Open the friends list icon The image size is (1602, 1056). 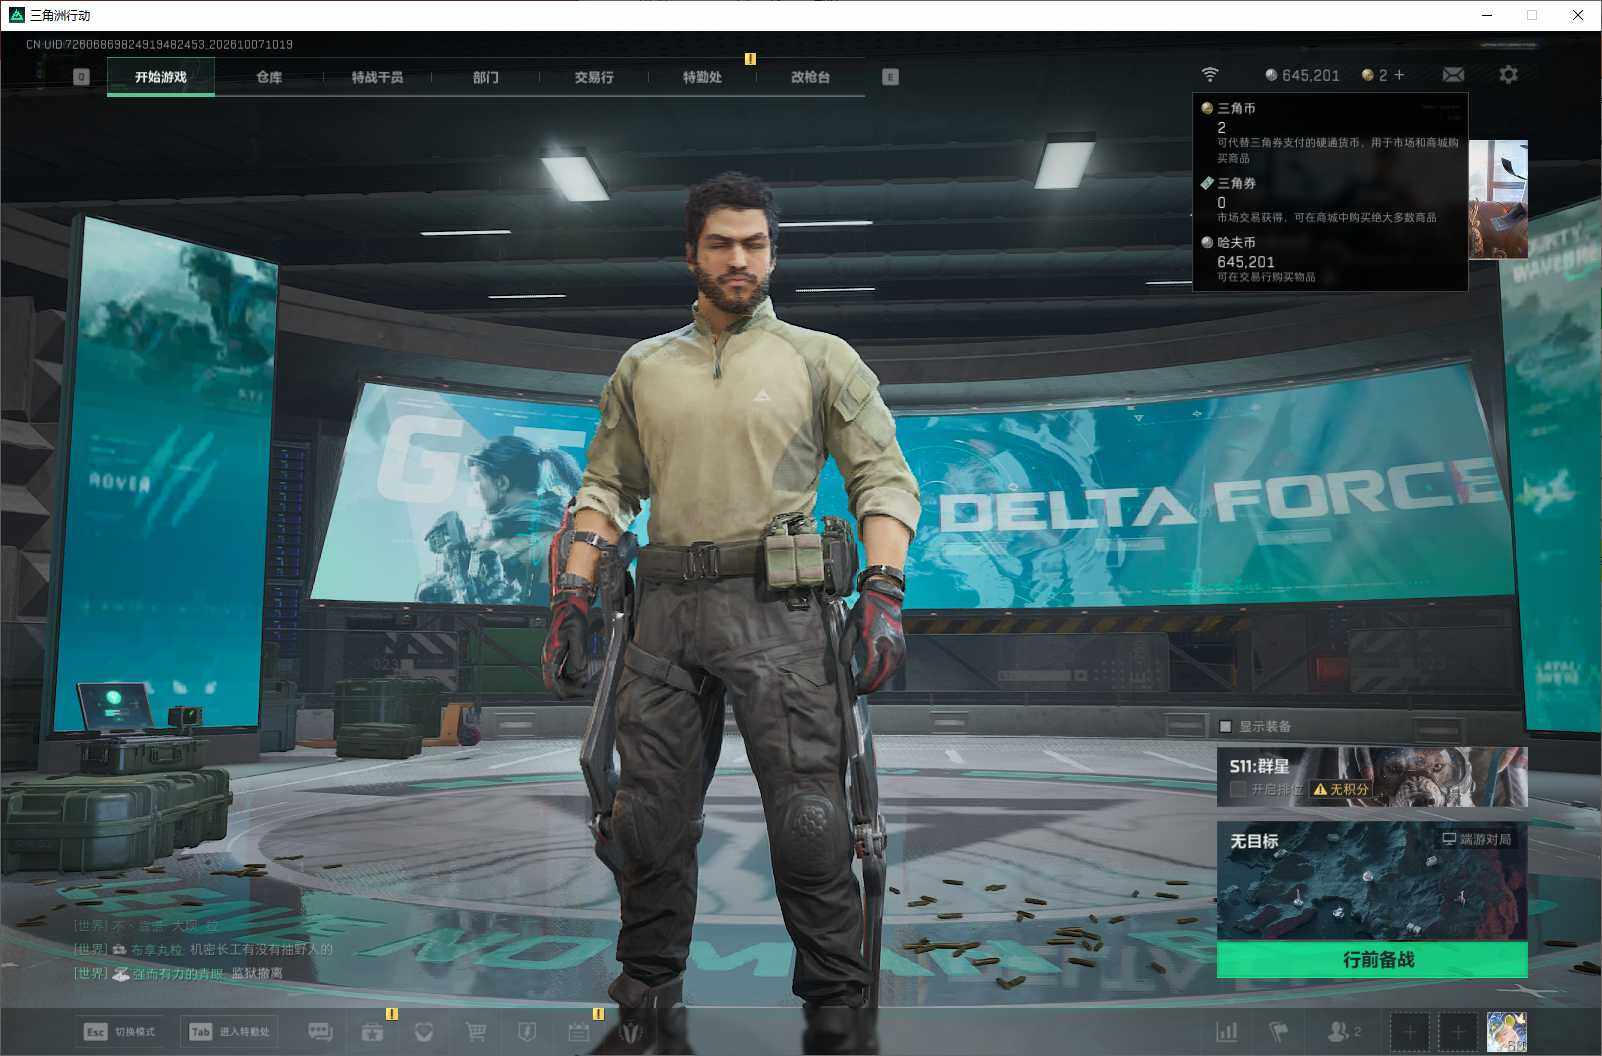tap(1344, 1031)
